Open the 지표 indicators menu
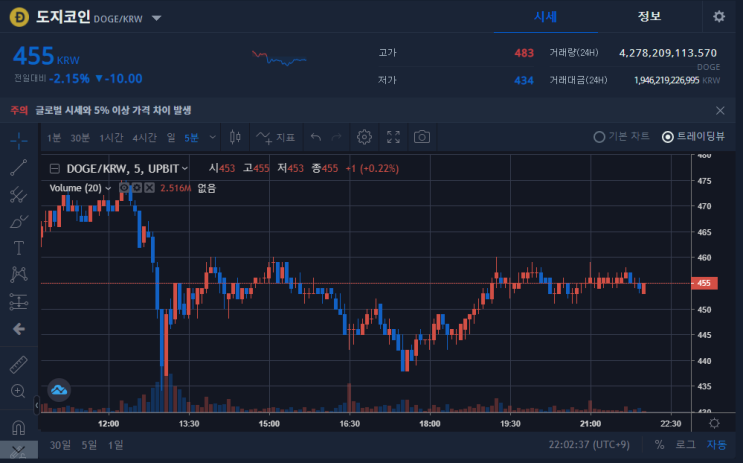743x463 pixels. point(275,137)
